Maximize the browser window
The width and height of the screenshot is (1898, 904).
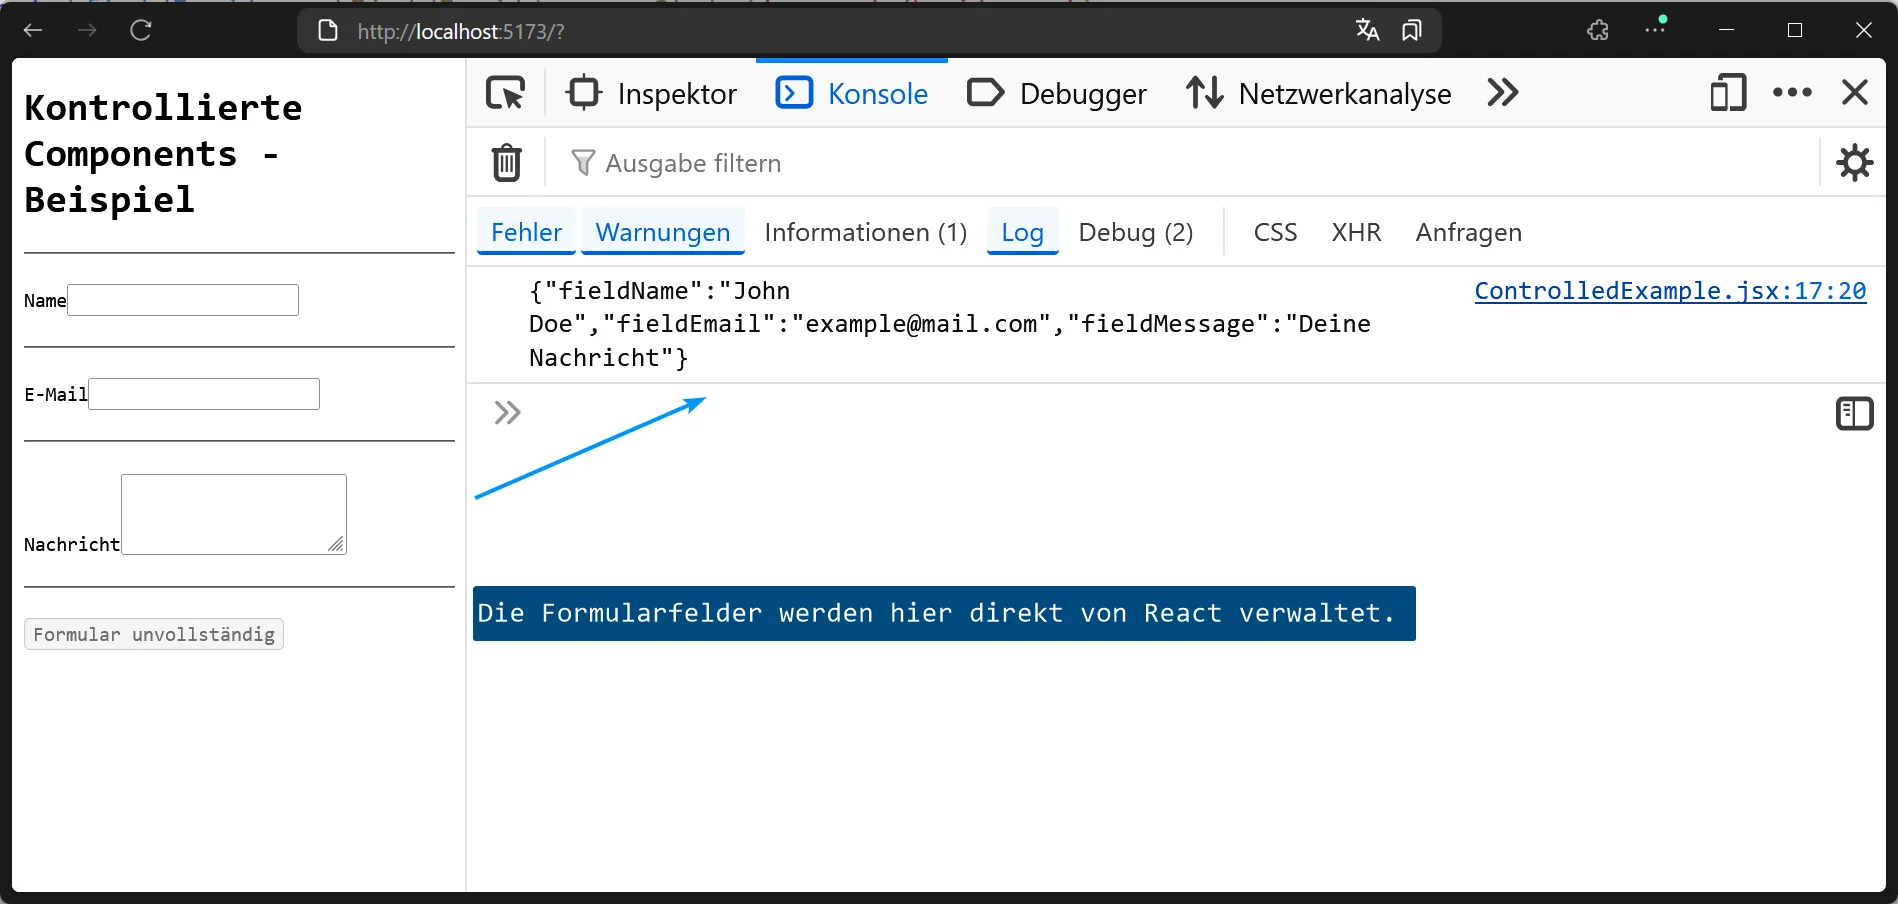(x=1795, y=30)
